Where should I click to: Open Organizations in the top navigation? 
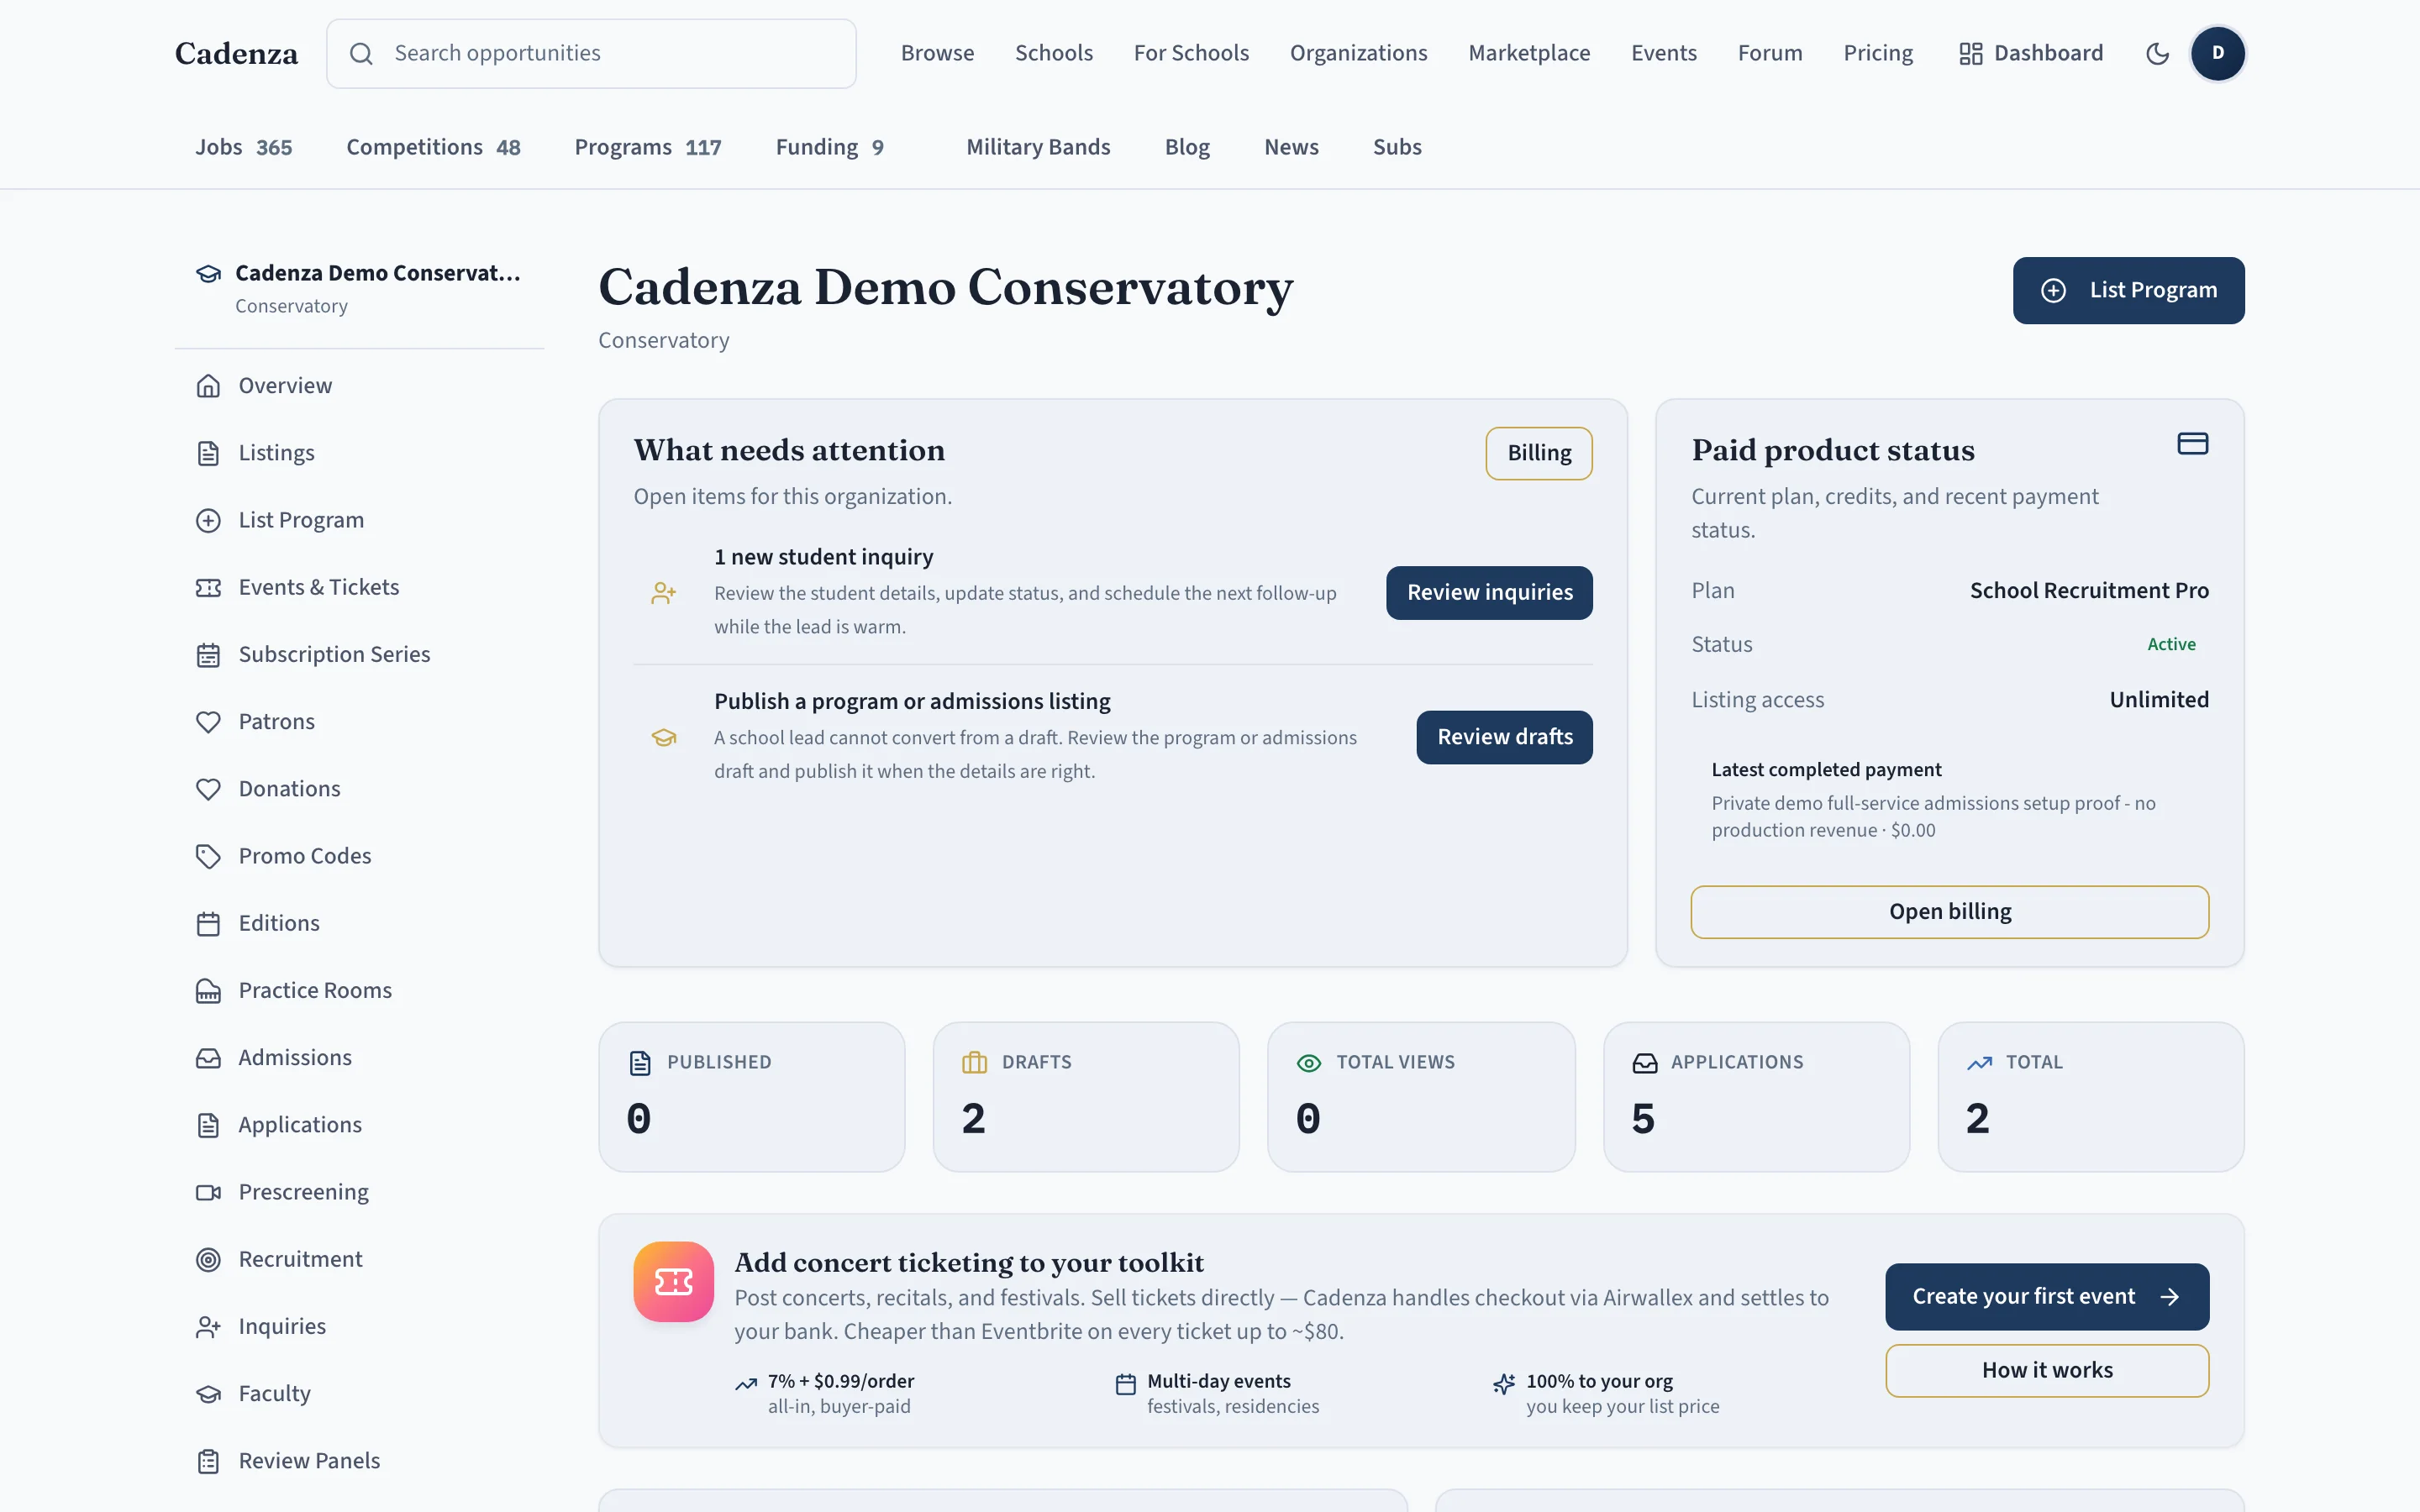pyautogui.click(x=1358, y=53)
